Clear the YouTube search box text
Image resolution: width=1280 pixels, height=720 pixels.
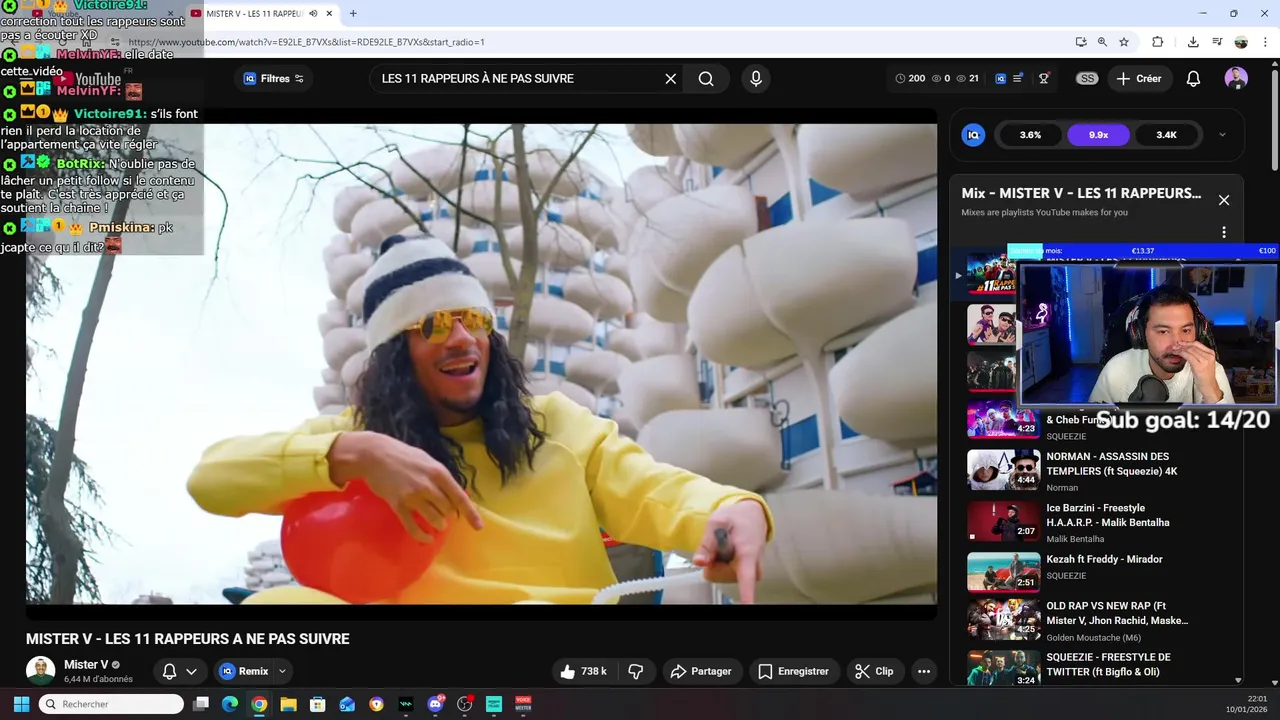670,79
